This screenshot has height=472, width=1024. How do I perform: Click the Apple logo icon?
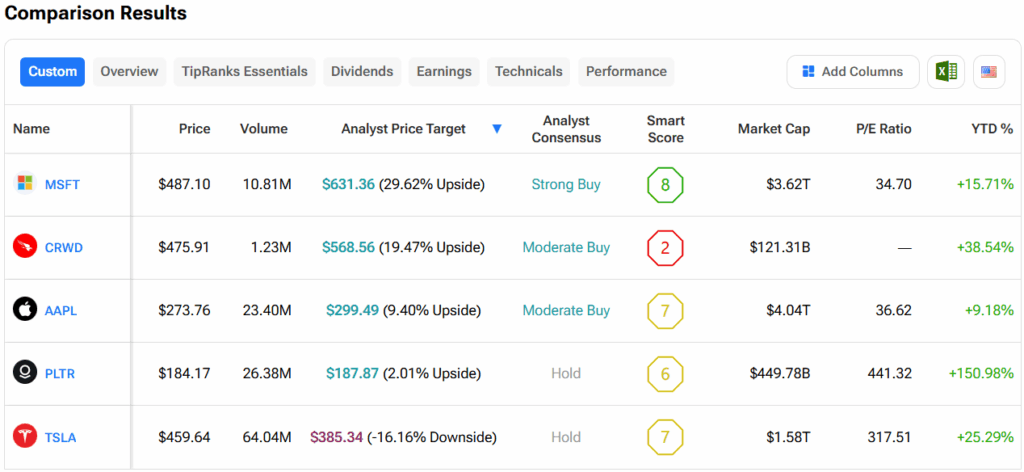25,310
